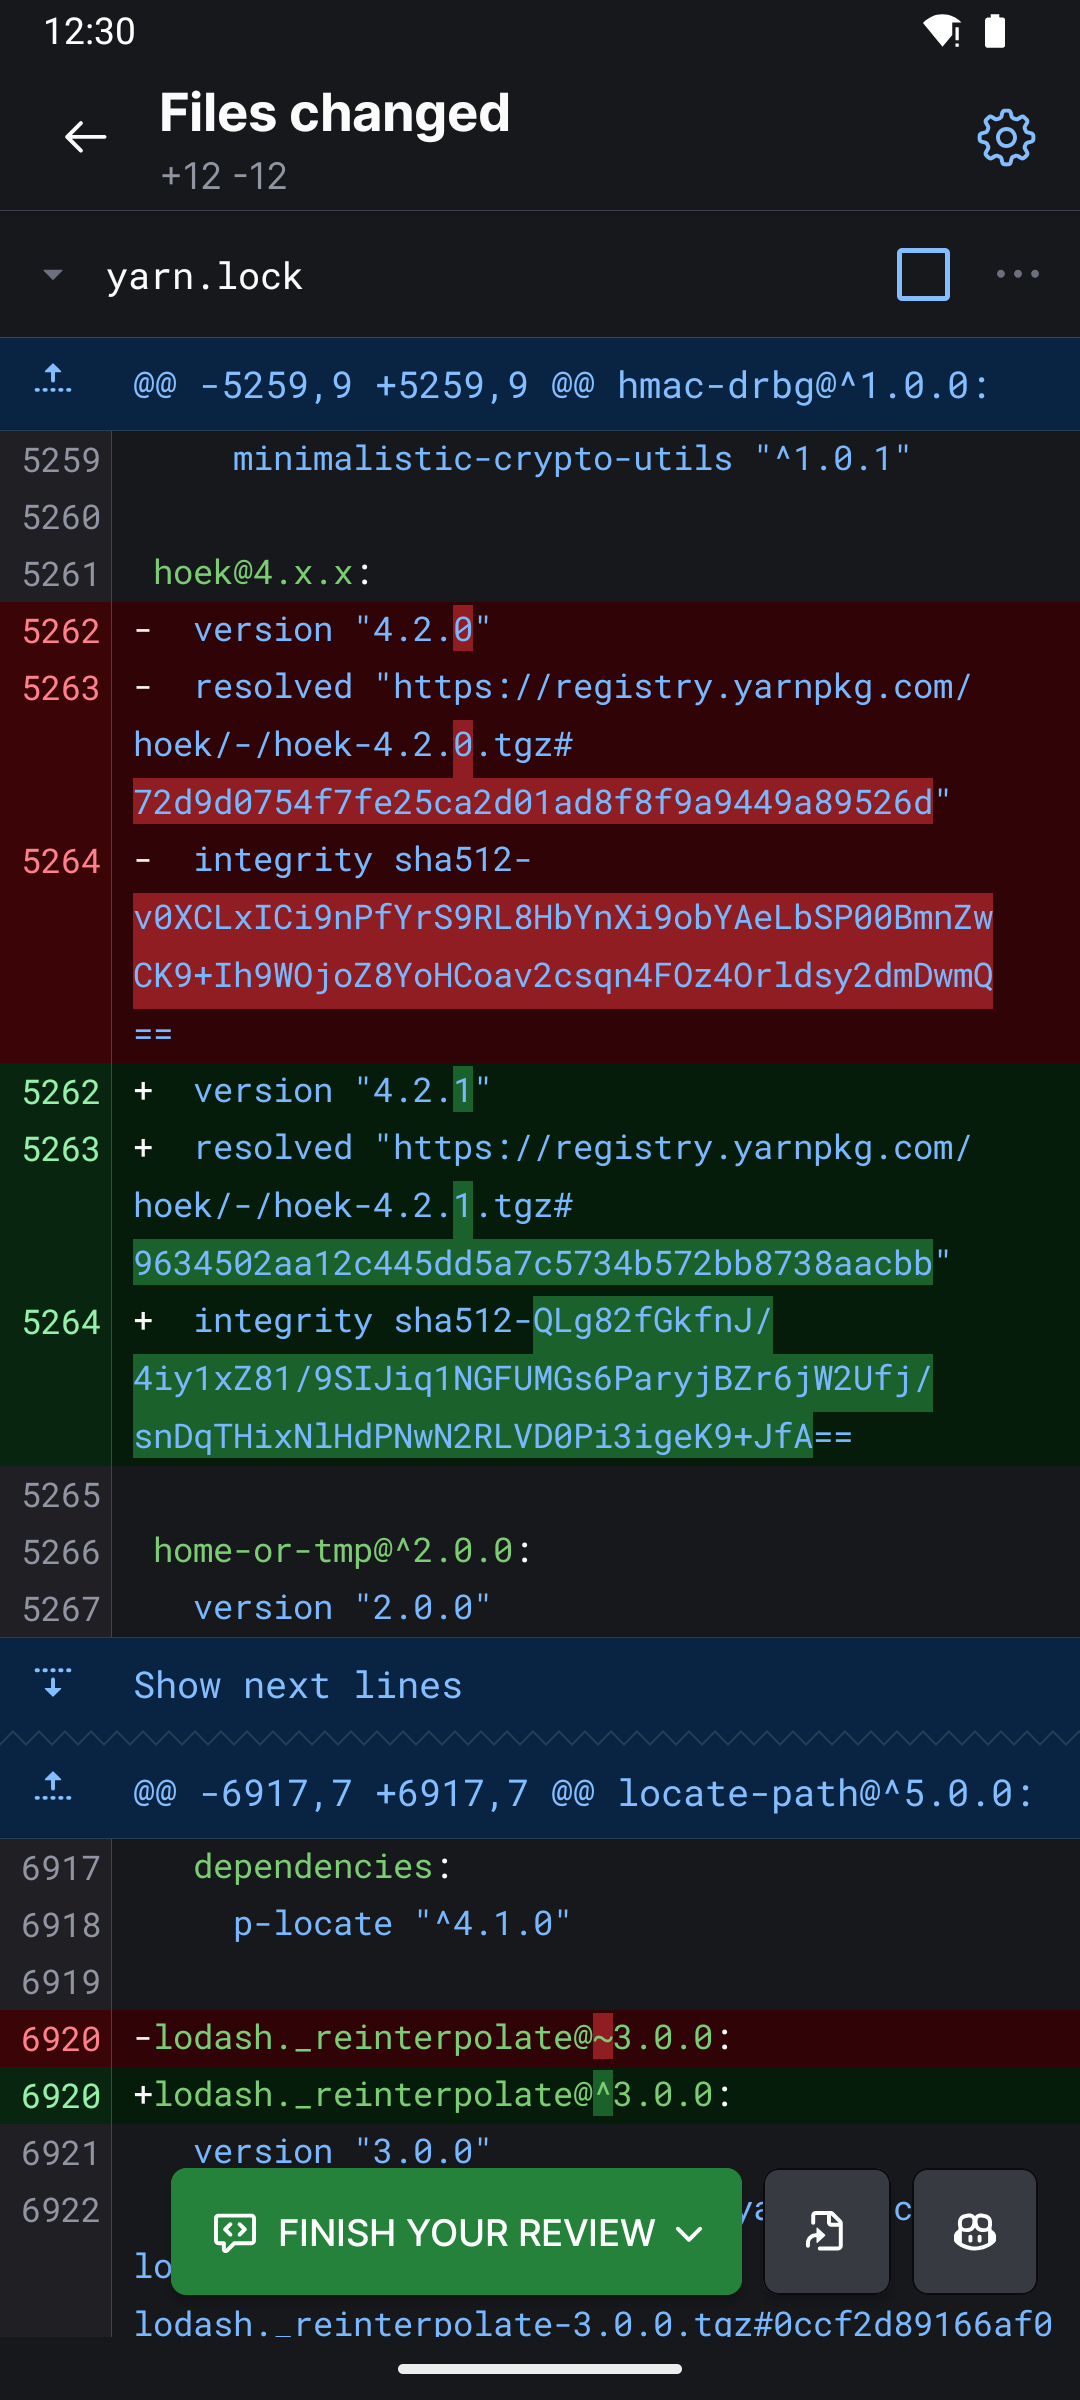
Task: Open the Copilot icon button
Action: [974, 2231]
